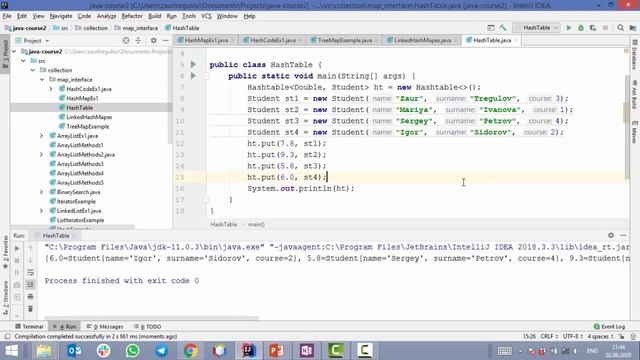Open the Messages tool window

click(105, 327)
